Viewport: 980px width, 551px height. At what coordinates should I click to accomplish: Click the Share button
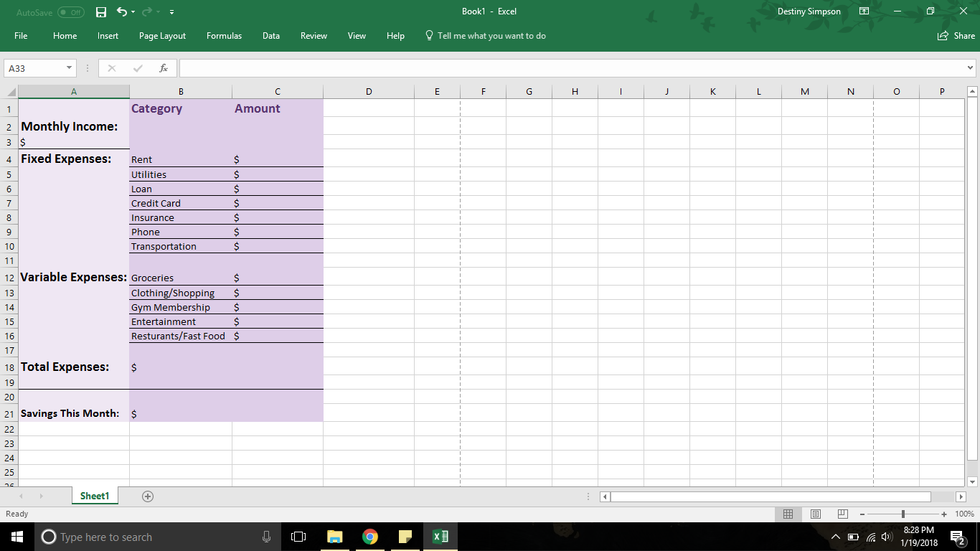956,36
